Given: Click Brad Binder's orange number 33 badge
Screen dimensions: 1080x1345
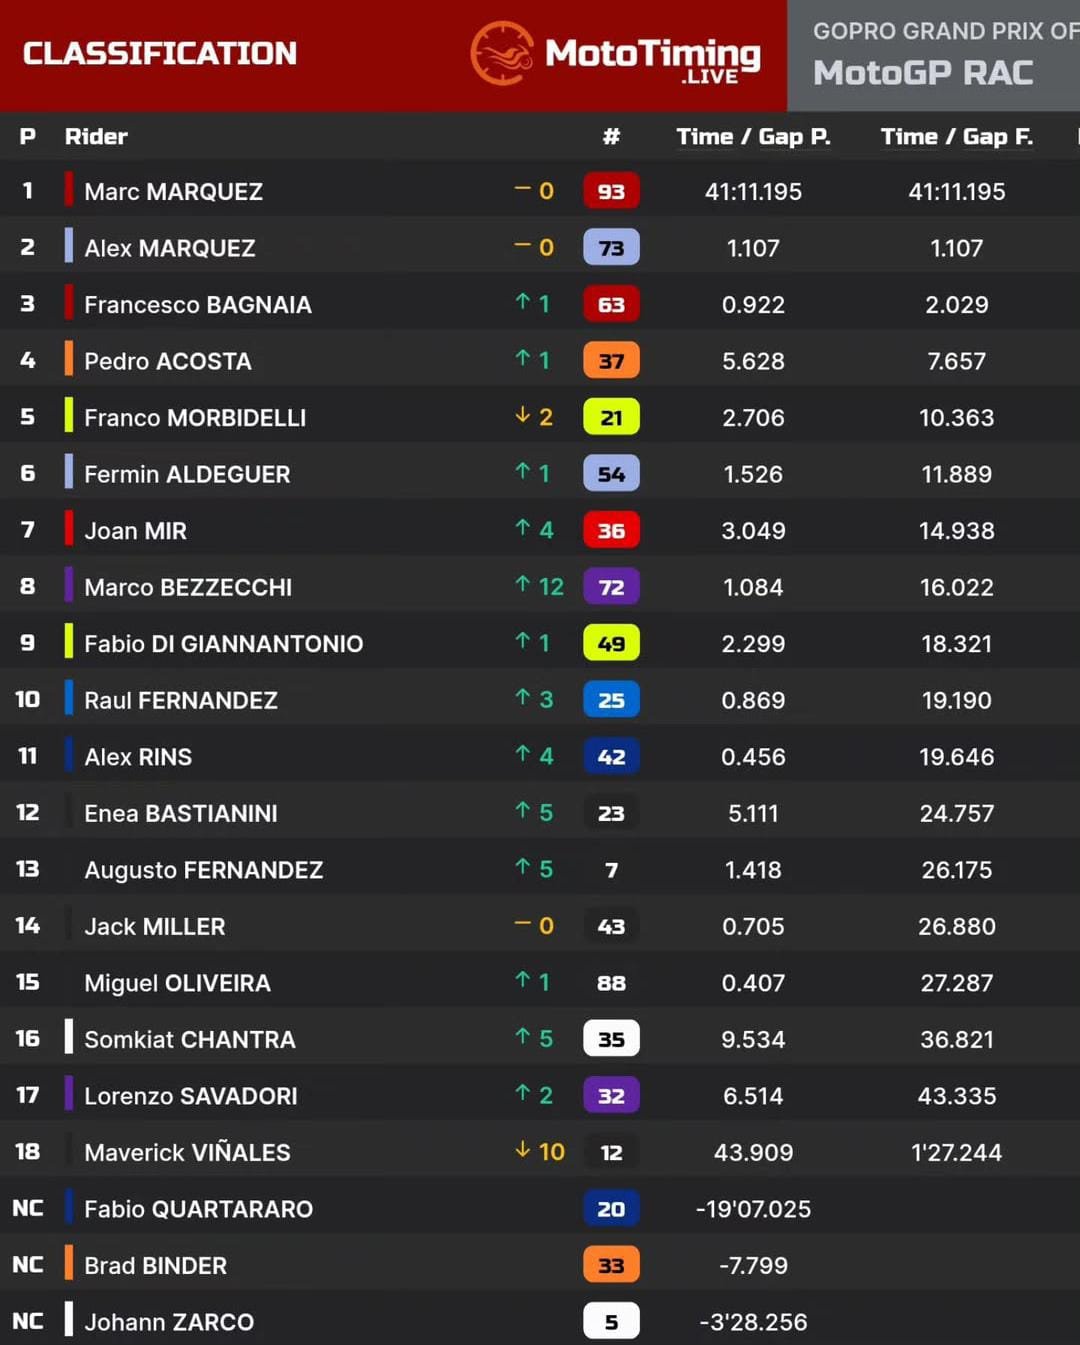Looking at the screenshot, I should click(611, 1265).
